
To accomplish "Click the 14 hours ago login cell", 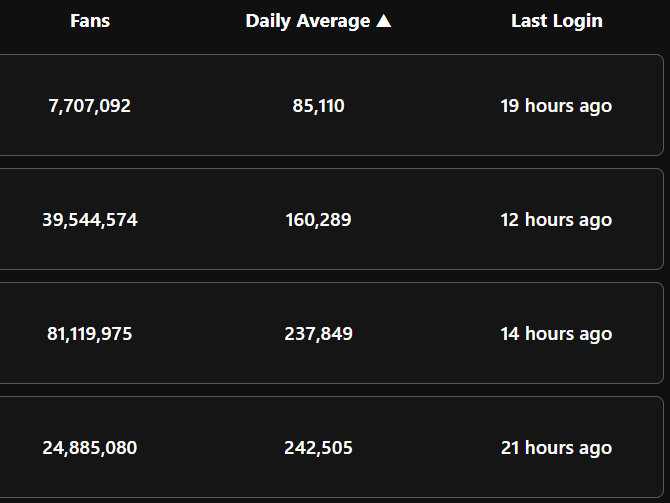I will [x=556, y=334].
